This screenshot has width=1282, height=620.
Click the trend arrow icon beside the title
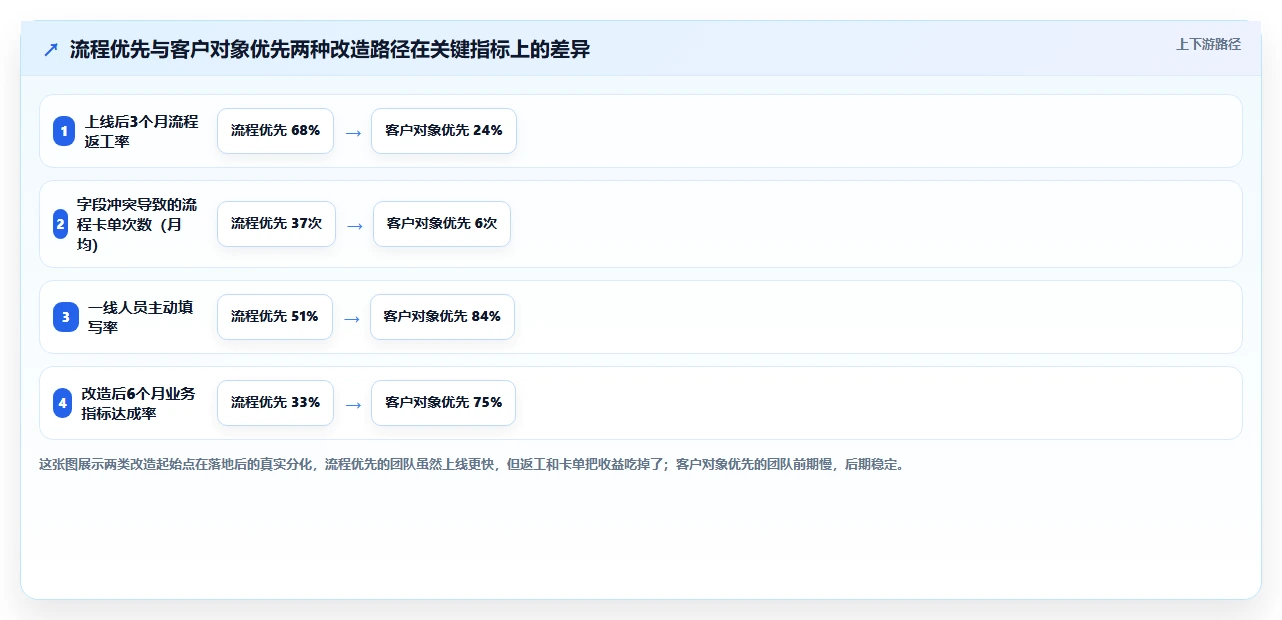51,50
